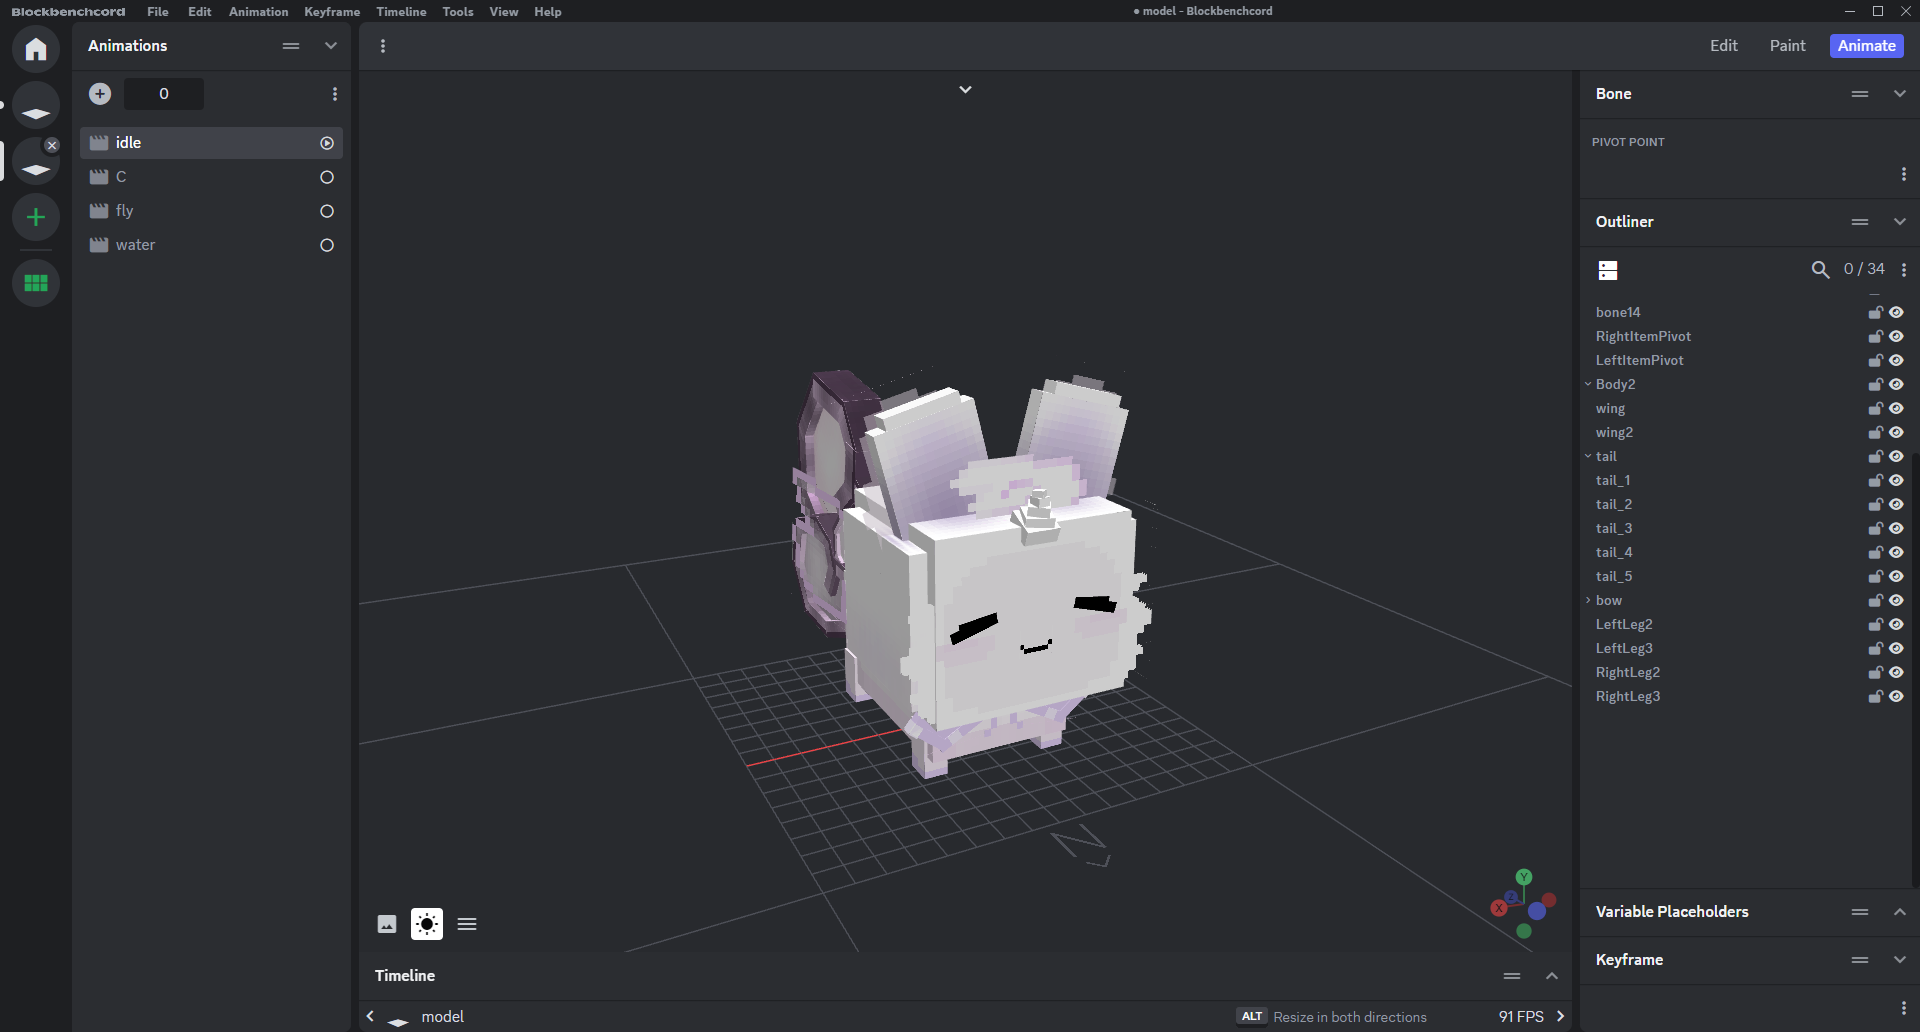The image size is (1920, 1032).
Task: Click the animation number input field
Action: (164, 94)
